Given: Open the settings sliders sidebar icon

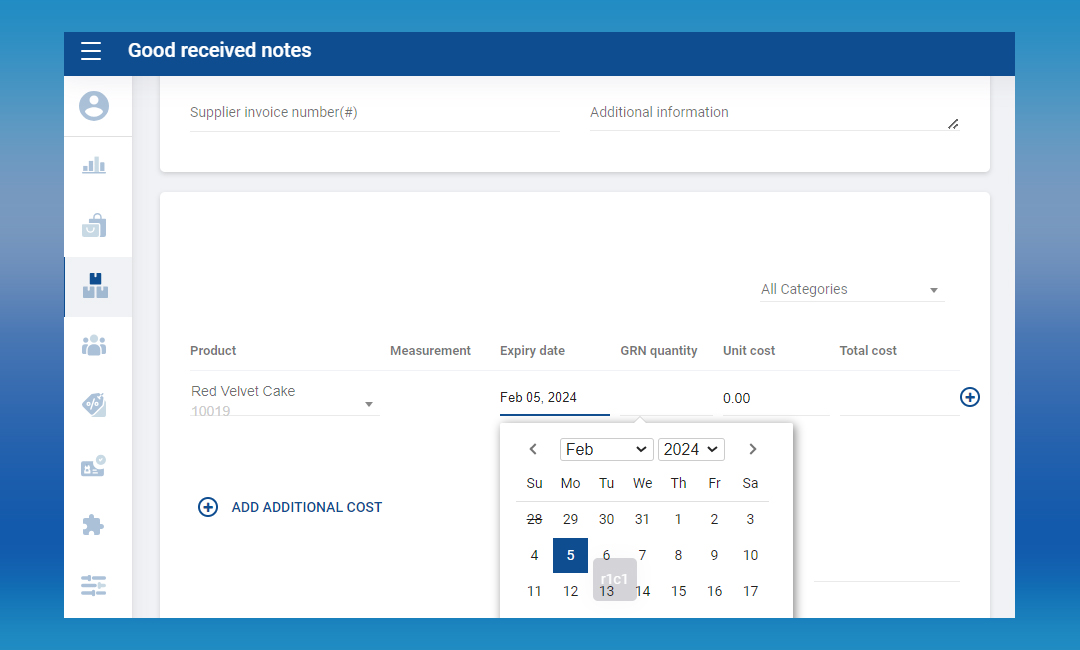Looking at the screenshot, I should click(94, 585).
